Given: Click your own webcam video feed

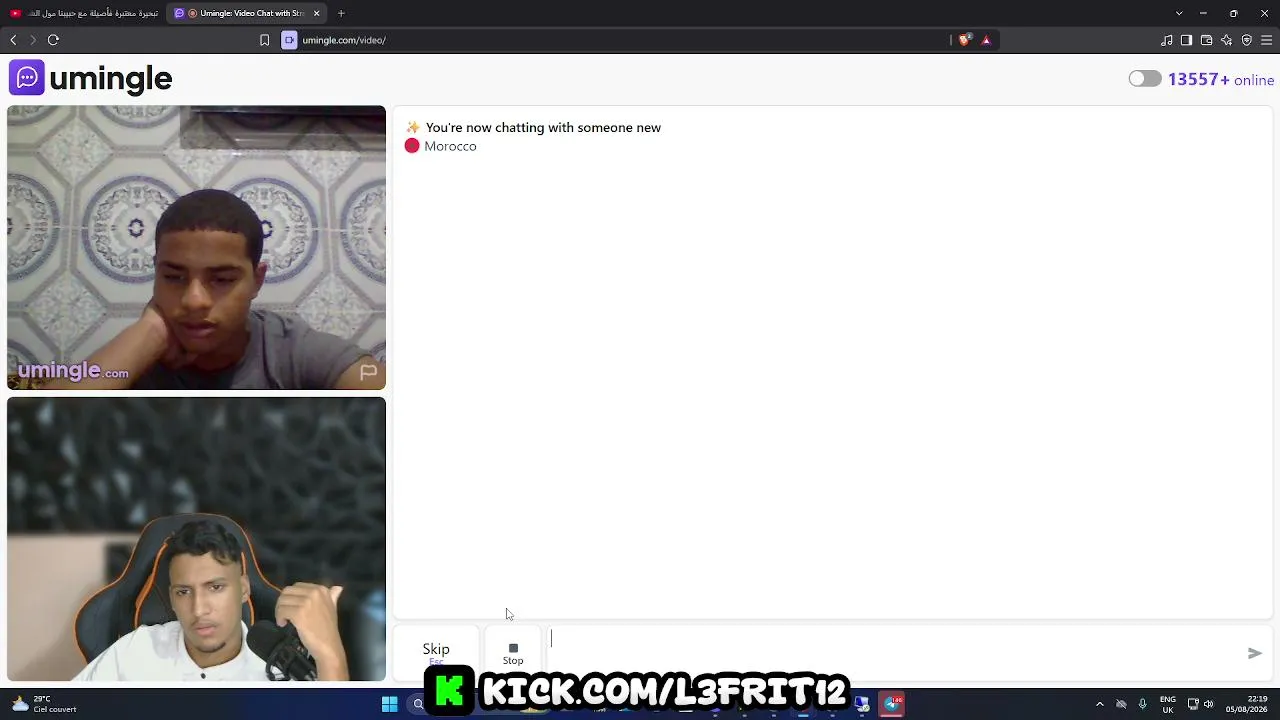Looking at the screenshot, I should 196,540.
